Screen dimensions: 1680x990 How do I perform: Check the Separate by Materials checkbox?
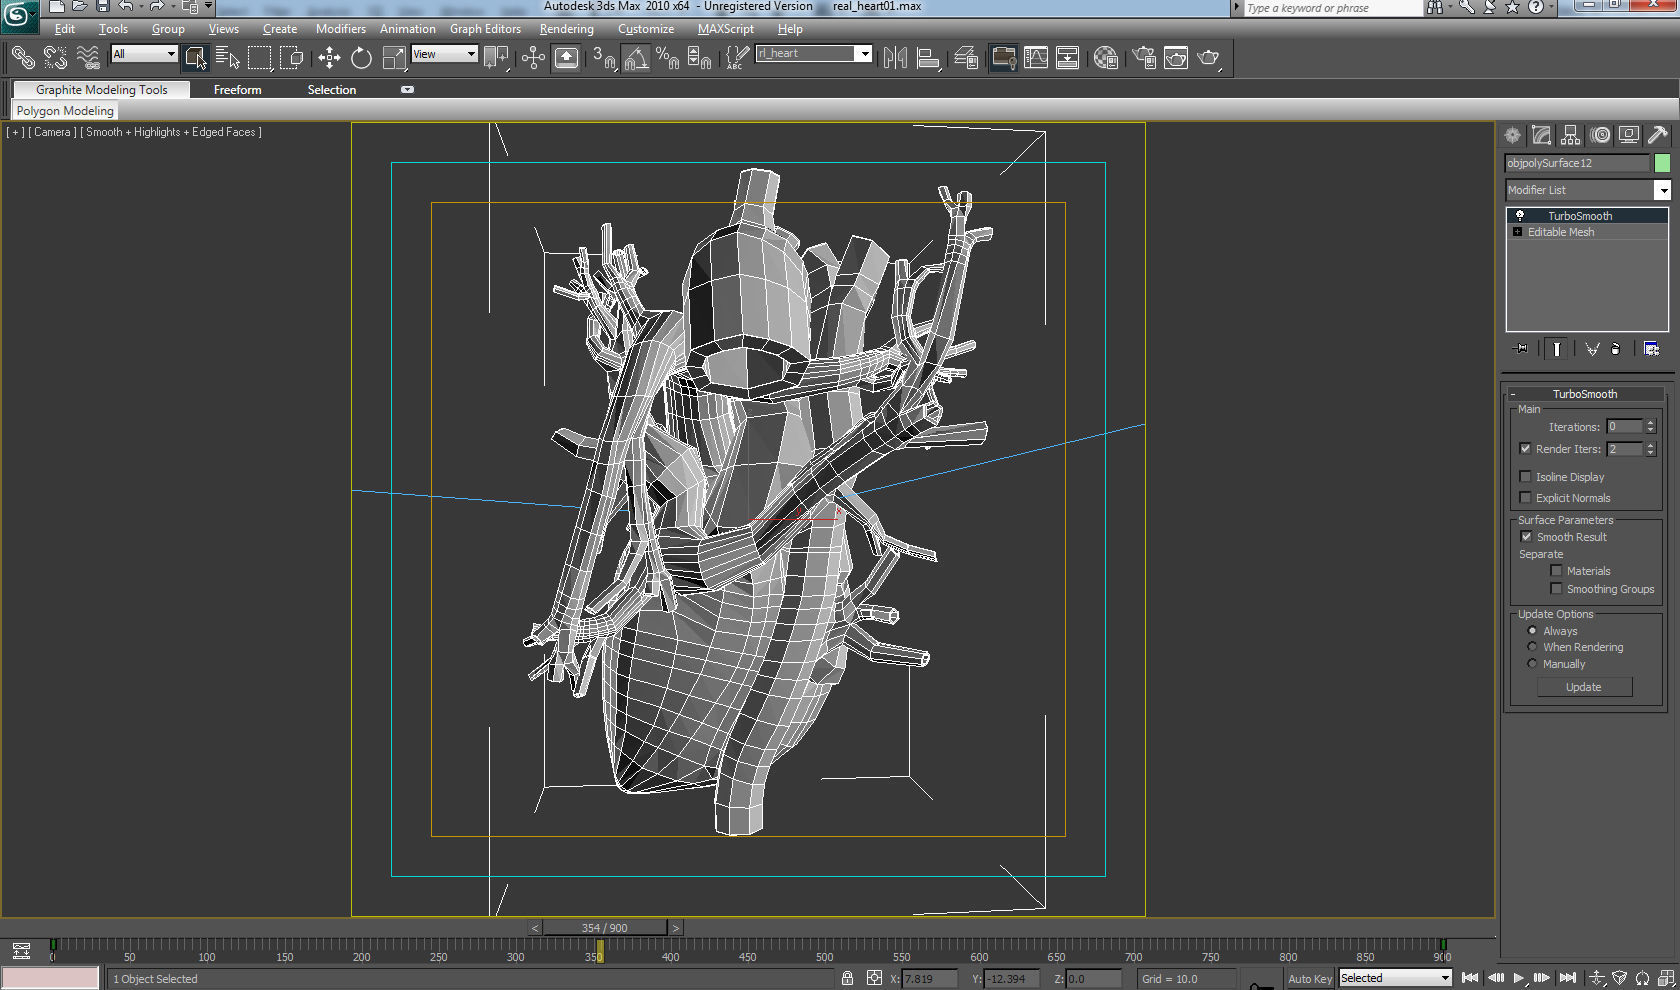[1556, 571]
